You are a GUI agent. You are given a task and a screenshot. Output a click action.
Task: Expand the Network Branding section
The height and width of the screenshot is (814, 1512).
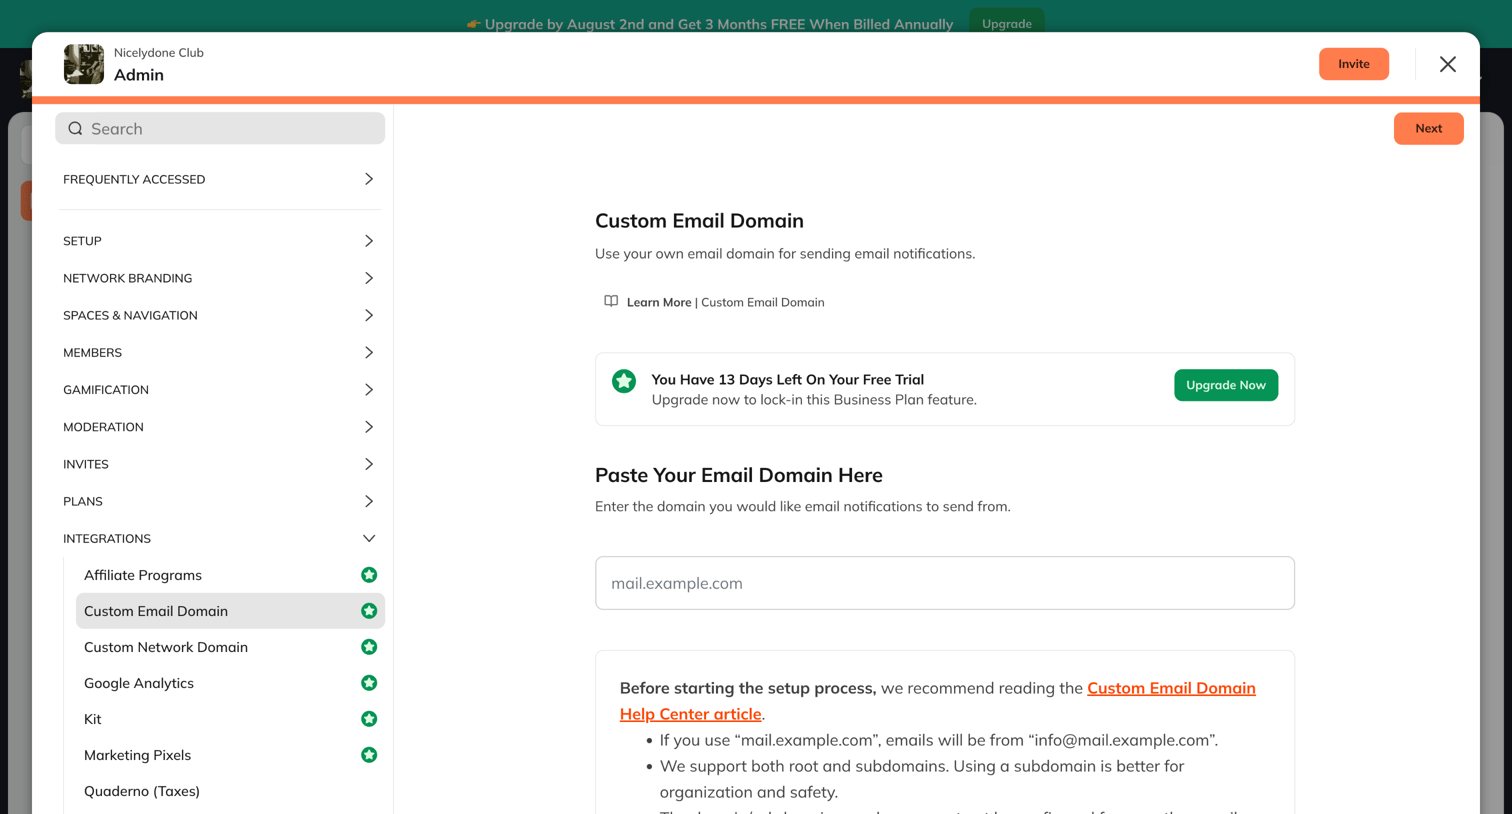(219, 278)
